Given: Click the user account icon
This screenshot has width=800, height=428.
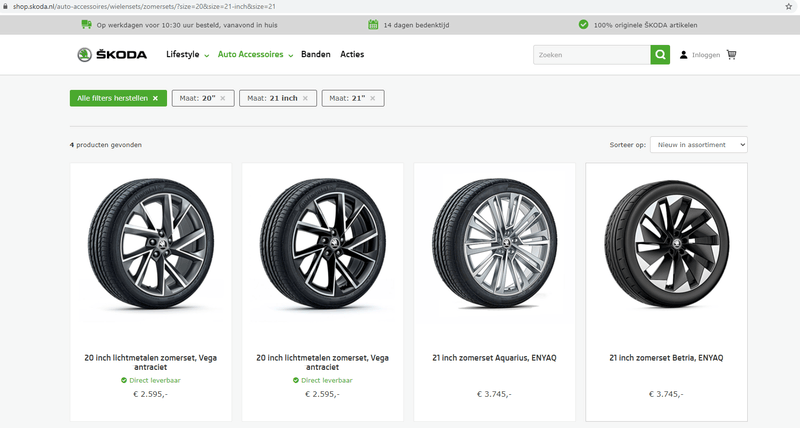Looking at the screenshot, I should 684,55.
